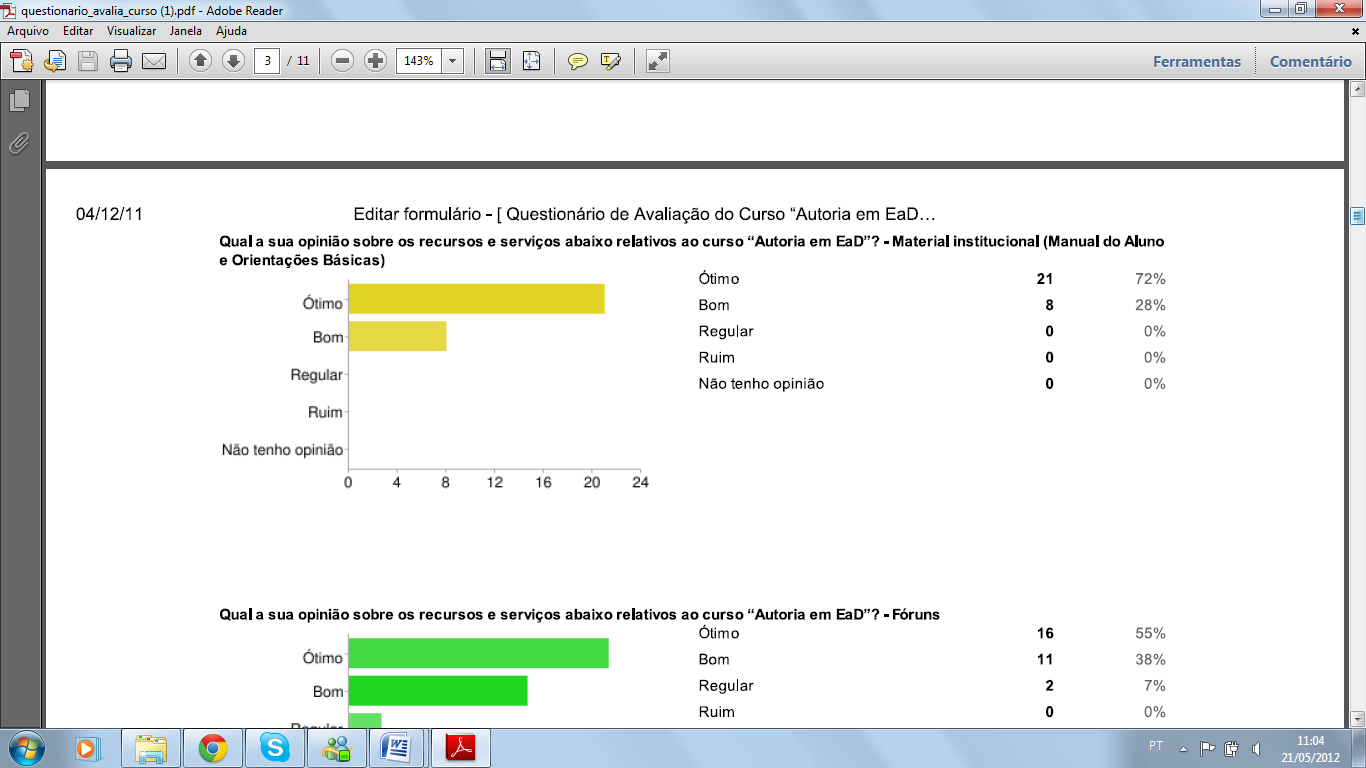This screenshot has width=1366, height=768.
Task: Show page thumbnails panel in sidebar
Action: 19,100
